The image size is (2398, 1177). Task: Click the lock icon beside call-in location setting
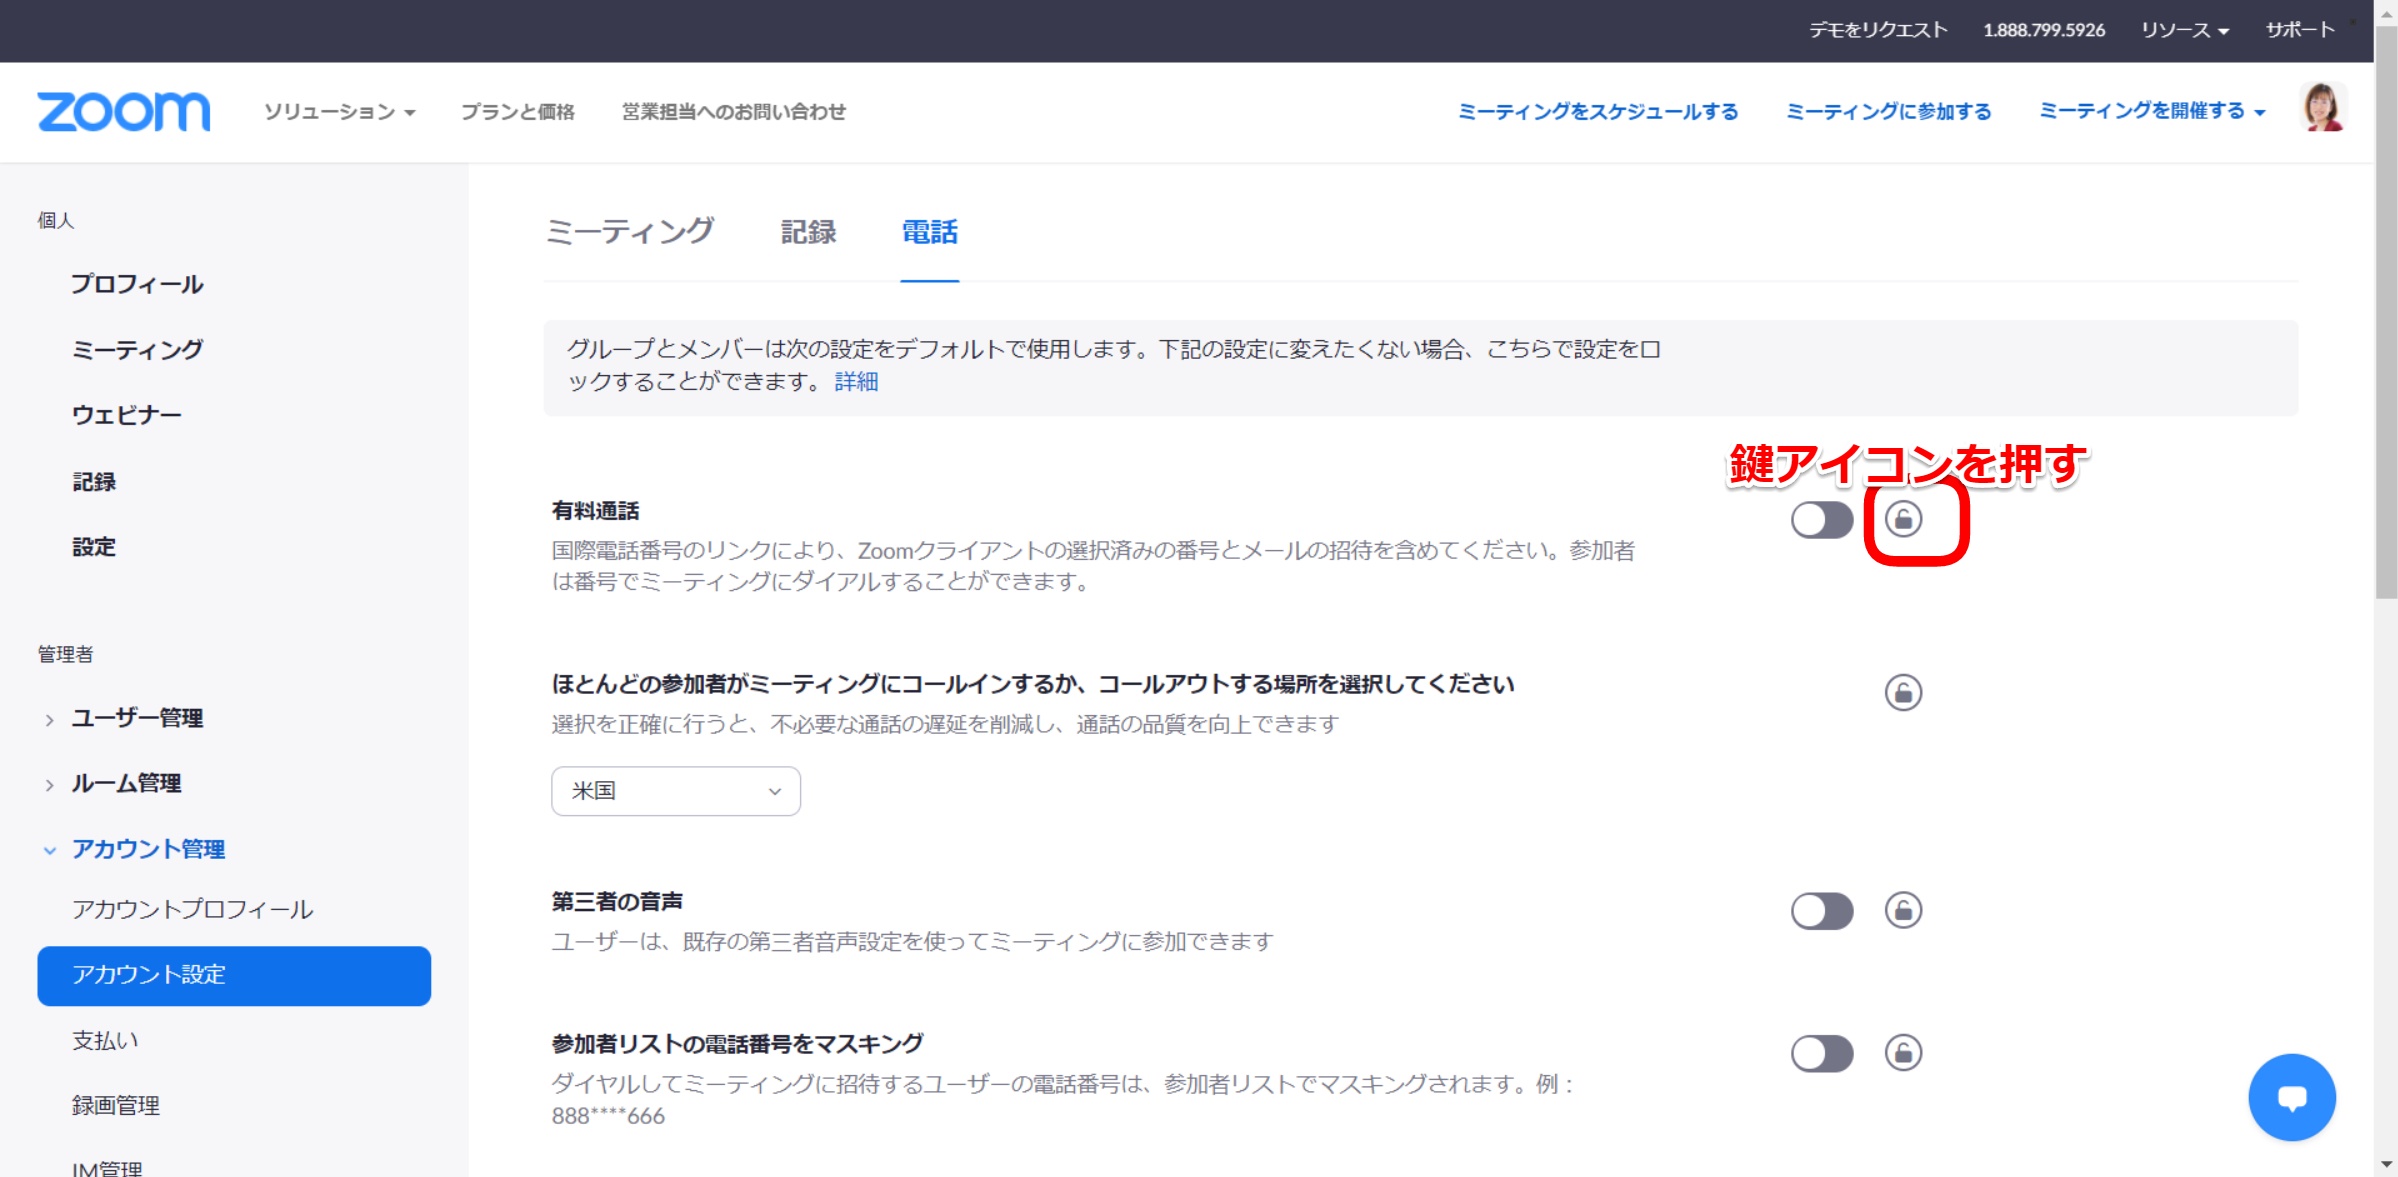tap(1903, 692)
